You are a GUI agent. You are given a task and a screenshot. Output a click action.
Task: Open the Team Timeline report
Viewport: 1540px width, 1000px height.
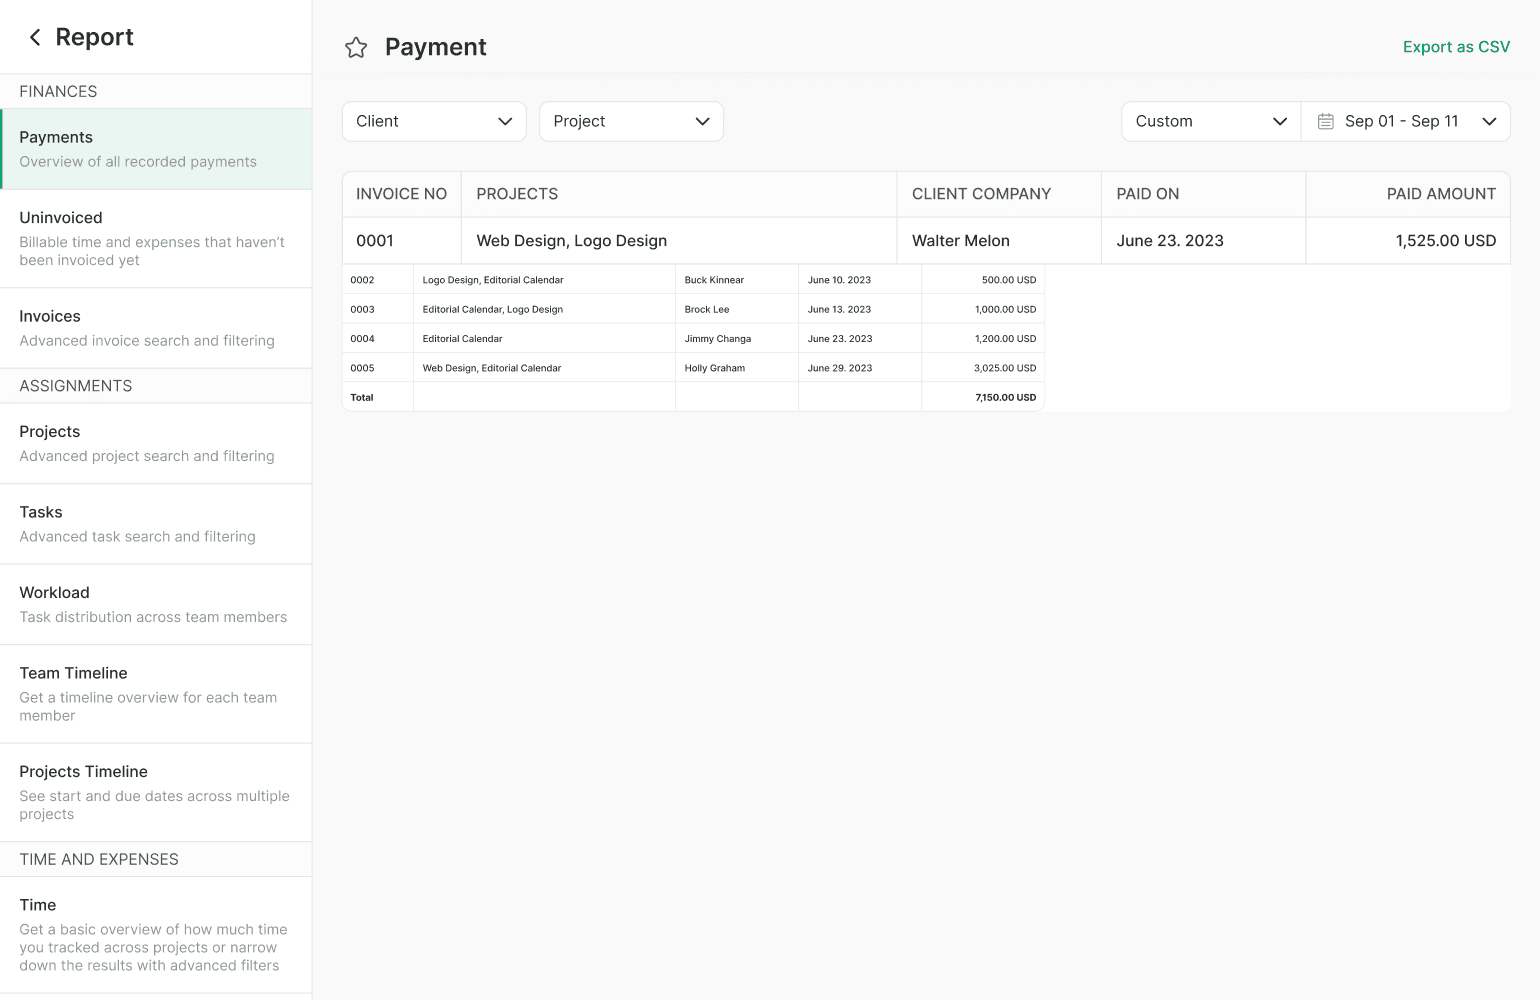pos(156,693)
